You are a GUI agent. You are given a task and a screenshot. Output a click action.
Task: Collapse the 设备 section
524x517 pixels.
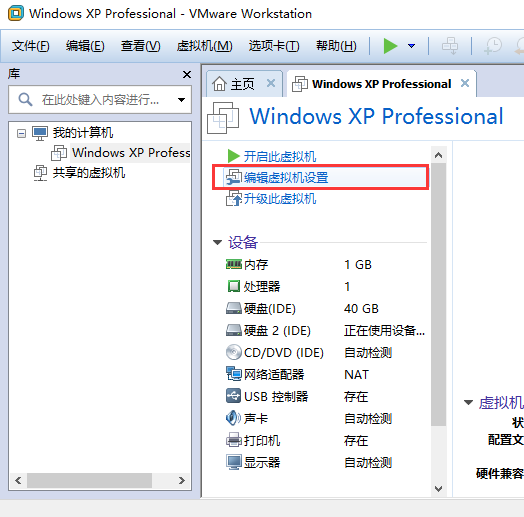[218, 242]
